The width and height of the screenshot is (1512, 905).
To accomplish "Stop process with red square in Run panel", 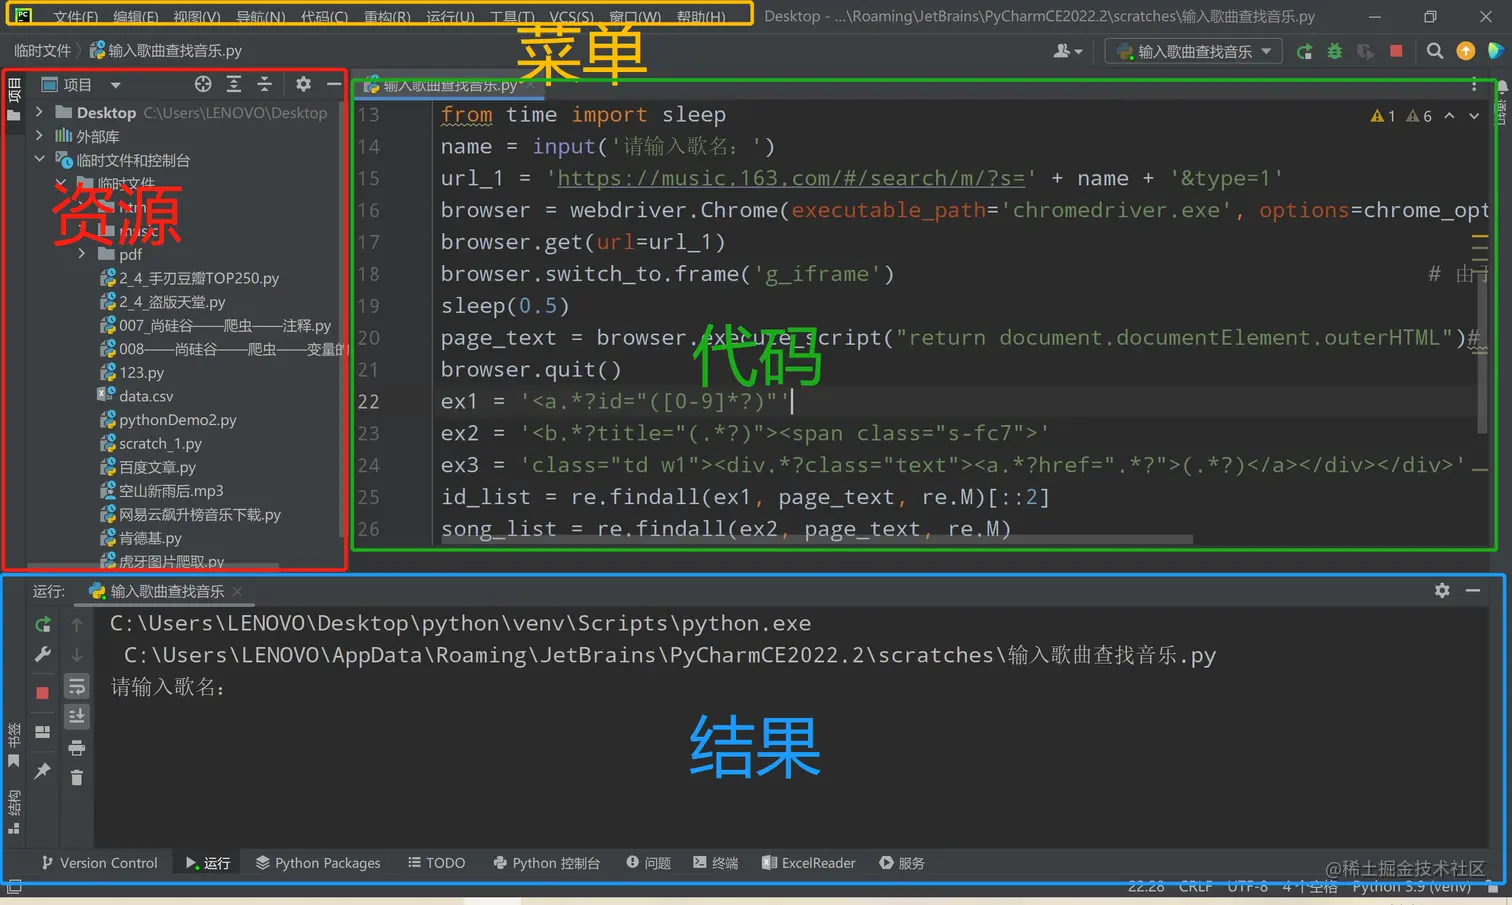I will [x=43, y=692].
